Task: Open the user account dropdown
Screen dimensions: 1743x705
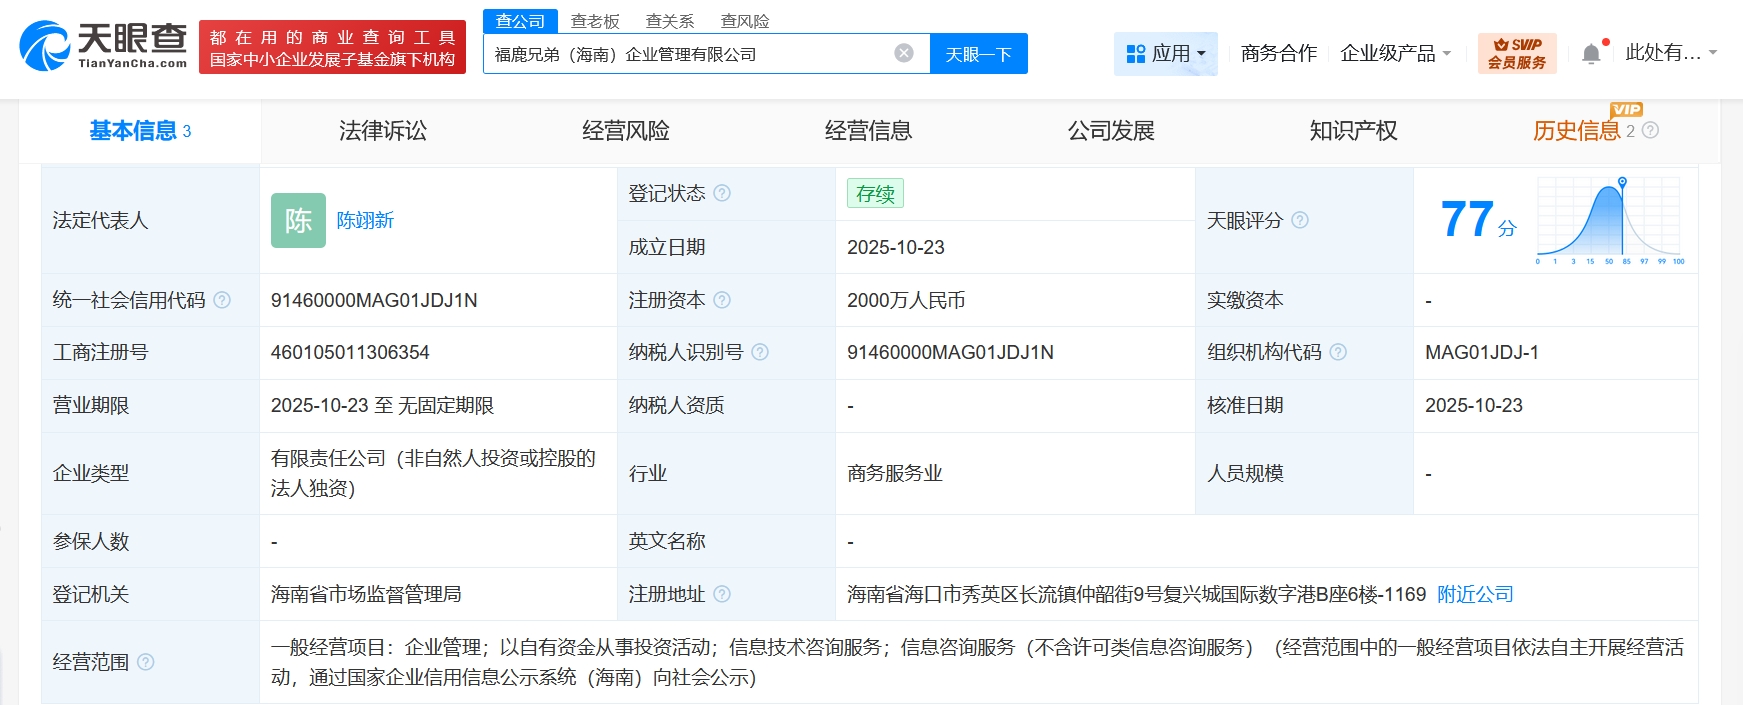Action: click(x=1670, y=53)
